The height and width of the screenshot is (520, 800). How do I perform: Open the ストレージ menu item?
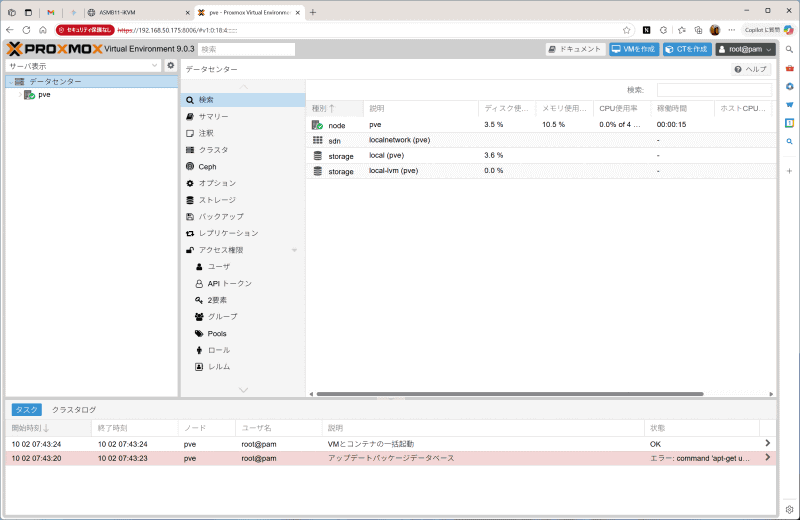(x=243, y=200)
